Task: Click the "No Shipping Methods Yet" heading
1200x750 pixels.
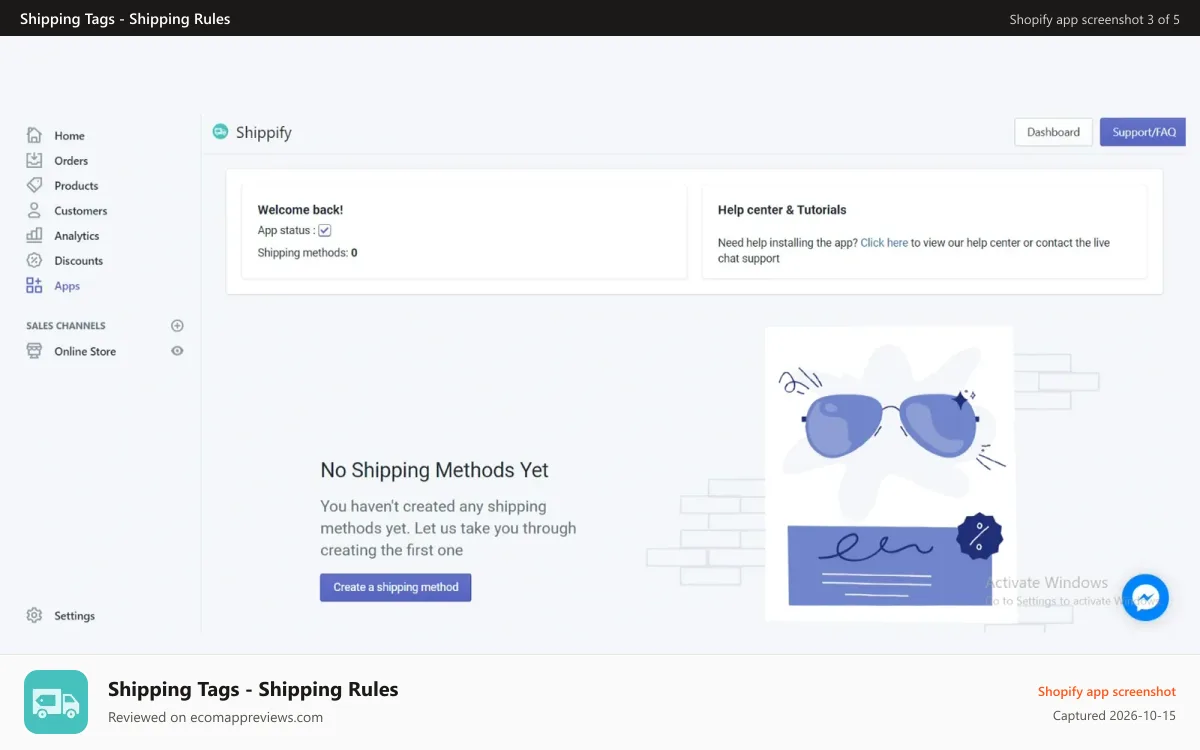Action: (x=434, y=470)
